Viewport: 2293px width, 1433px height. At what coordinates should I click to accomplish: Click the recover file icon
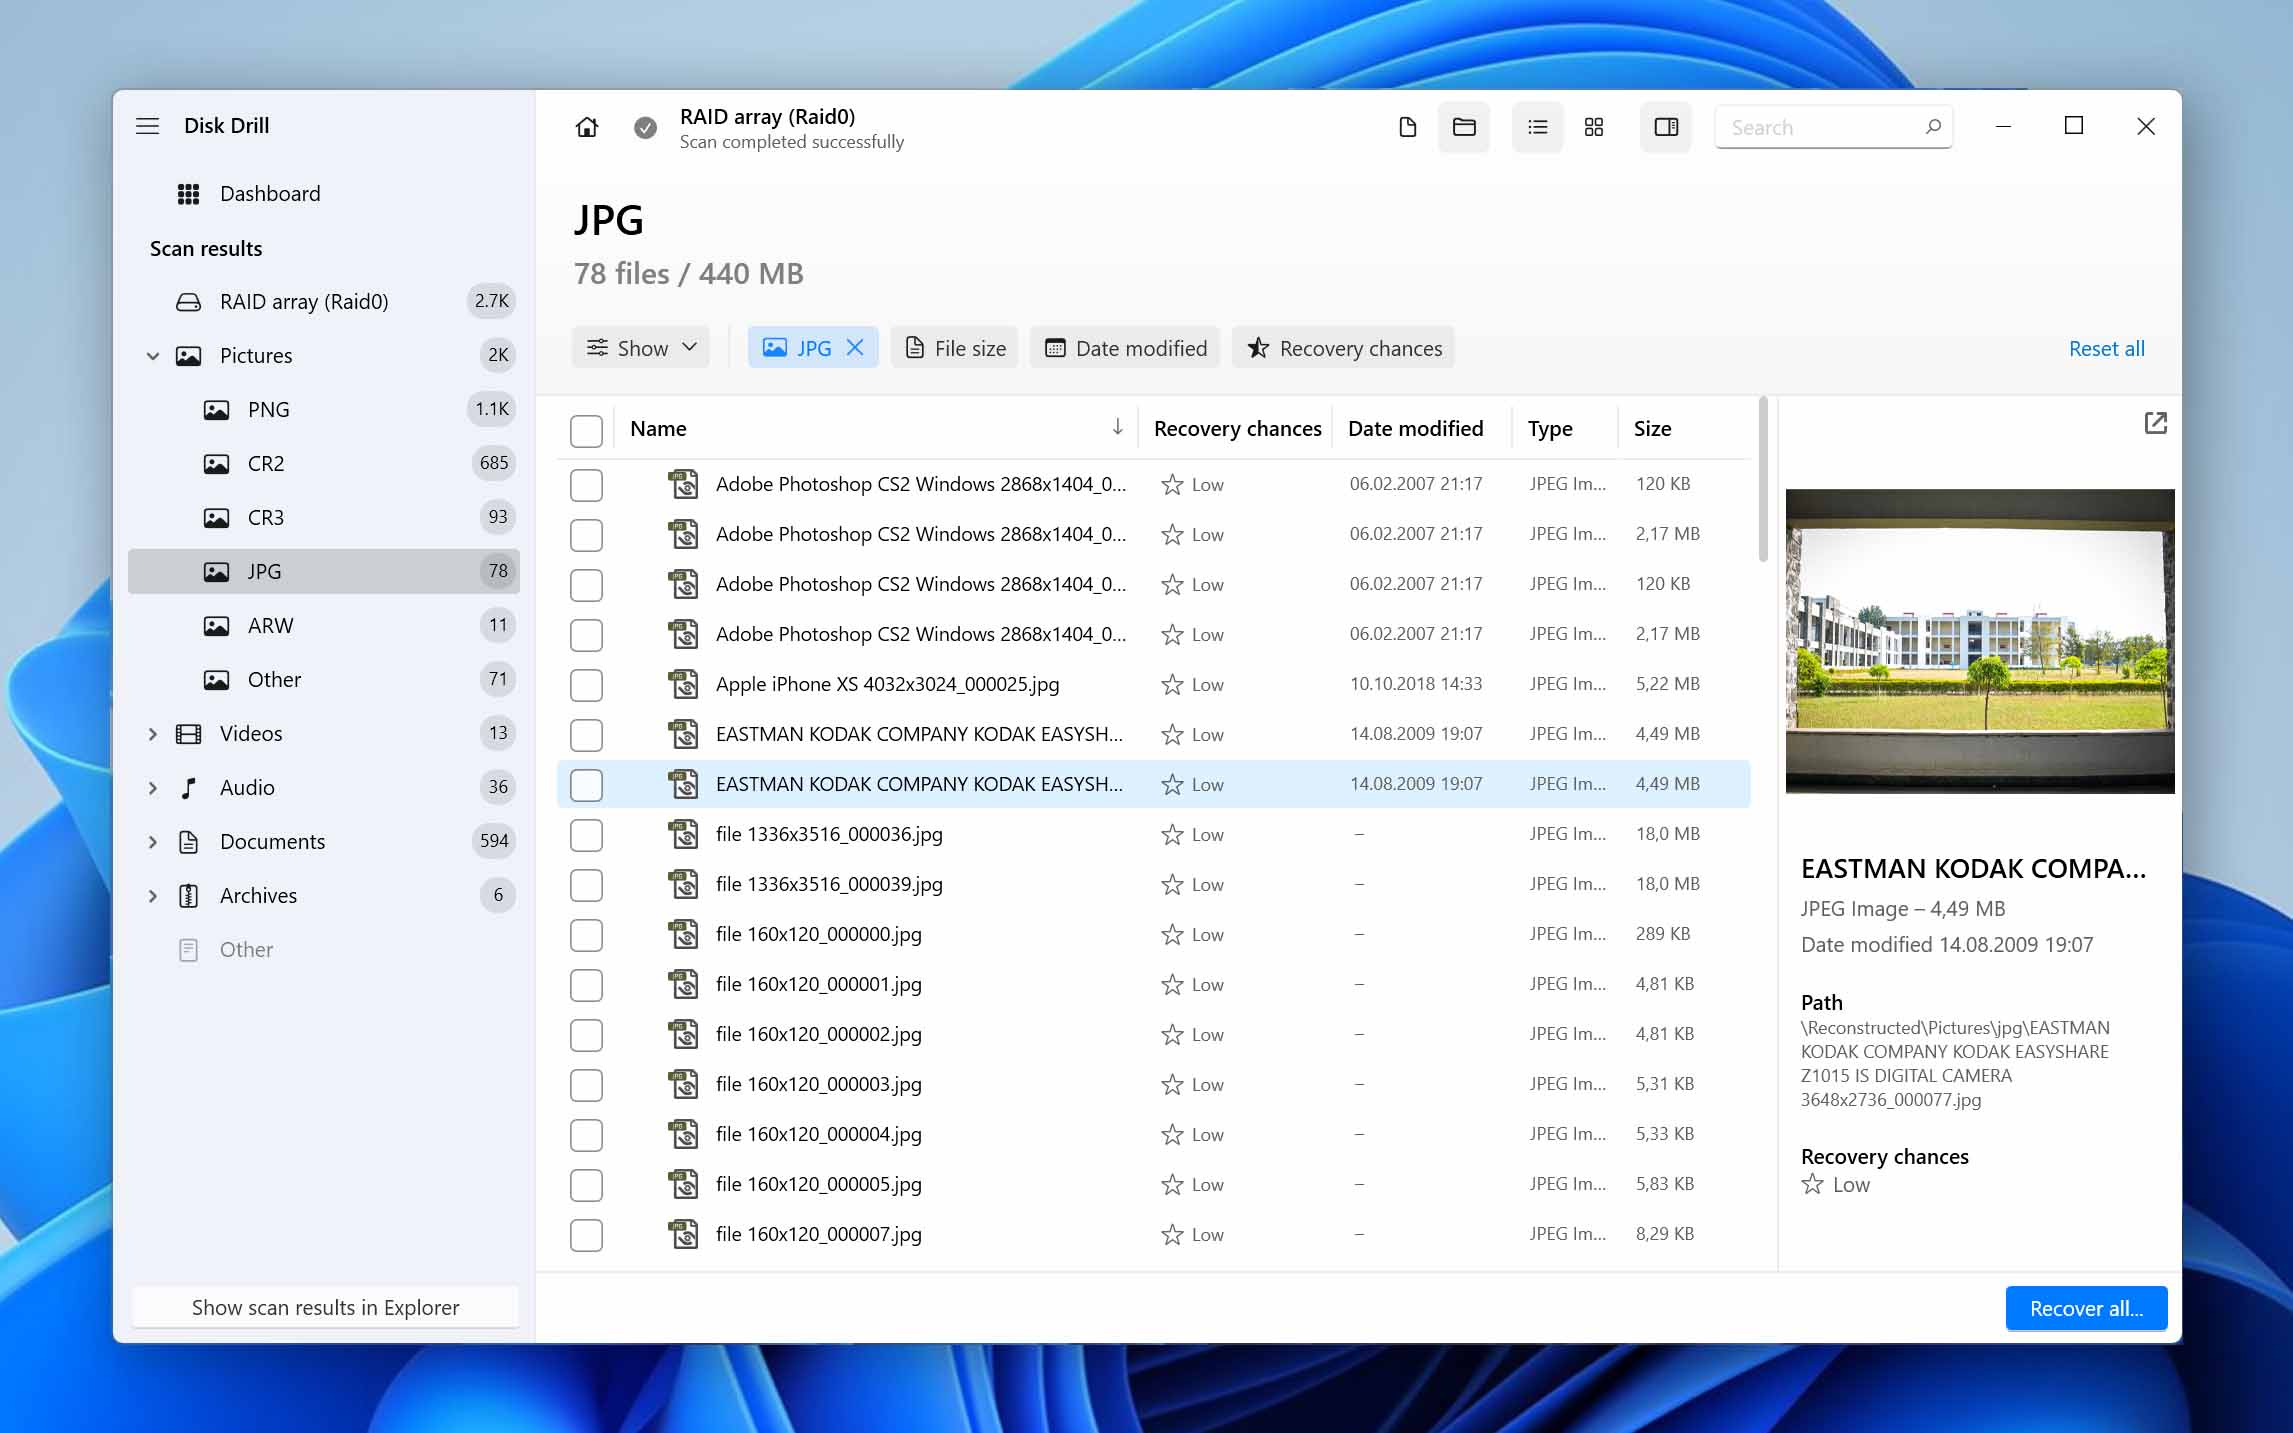(1408, 127)
